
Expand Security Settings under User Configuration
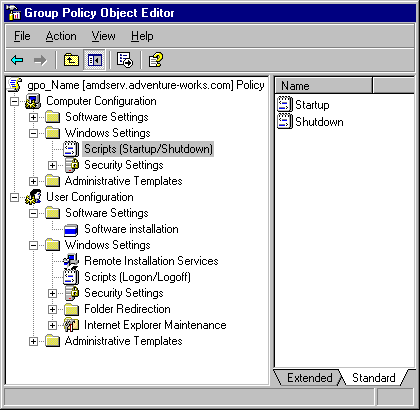point(52,293)
